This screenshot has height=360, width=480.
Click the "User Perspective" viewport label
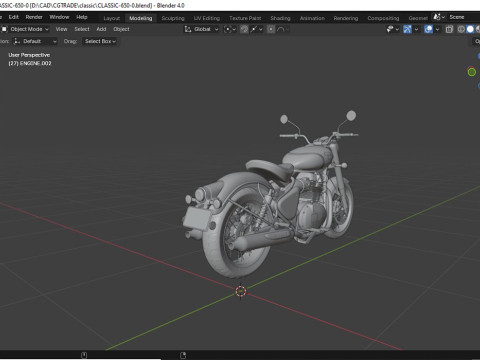(x=29, y=55)
